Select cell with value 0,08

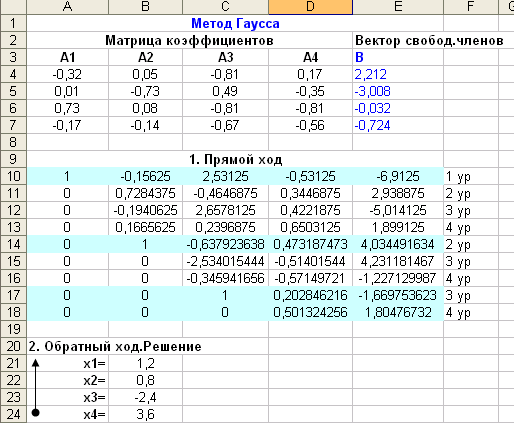(x=145, y=108)
